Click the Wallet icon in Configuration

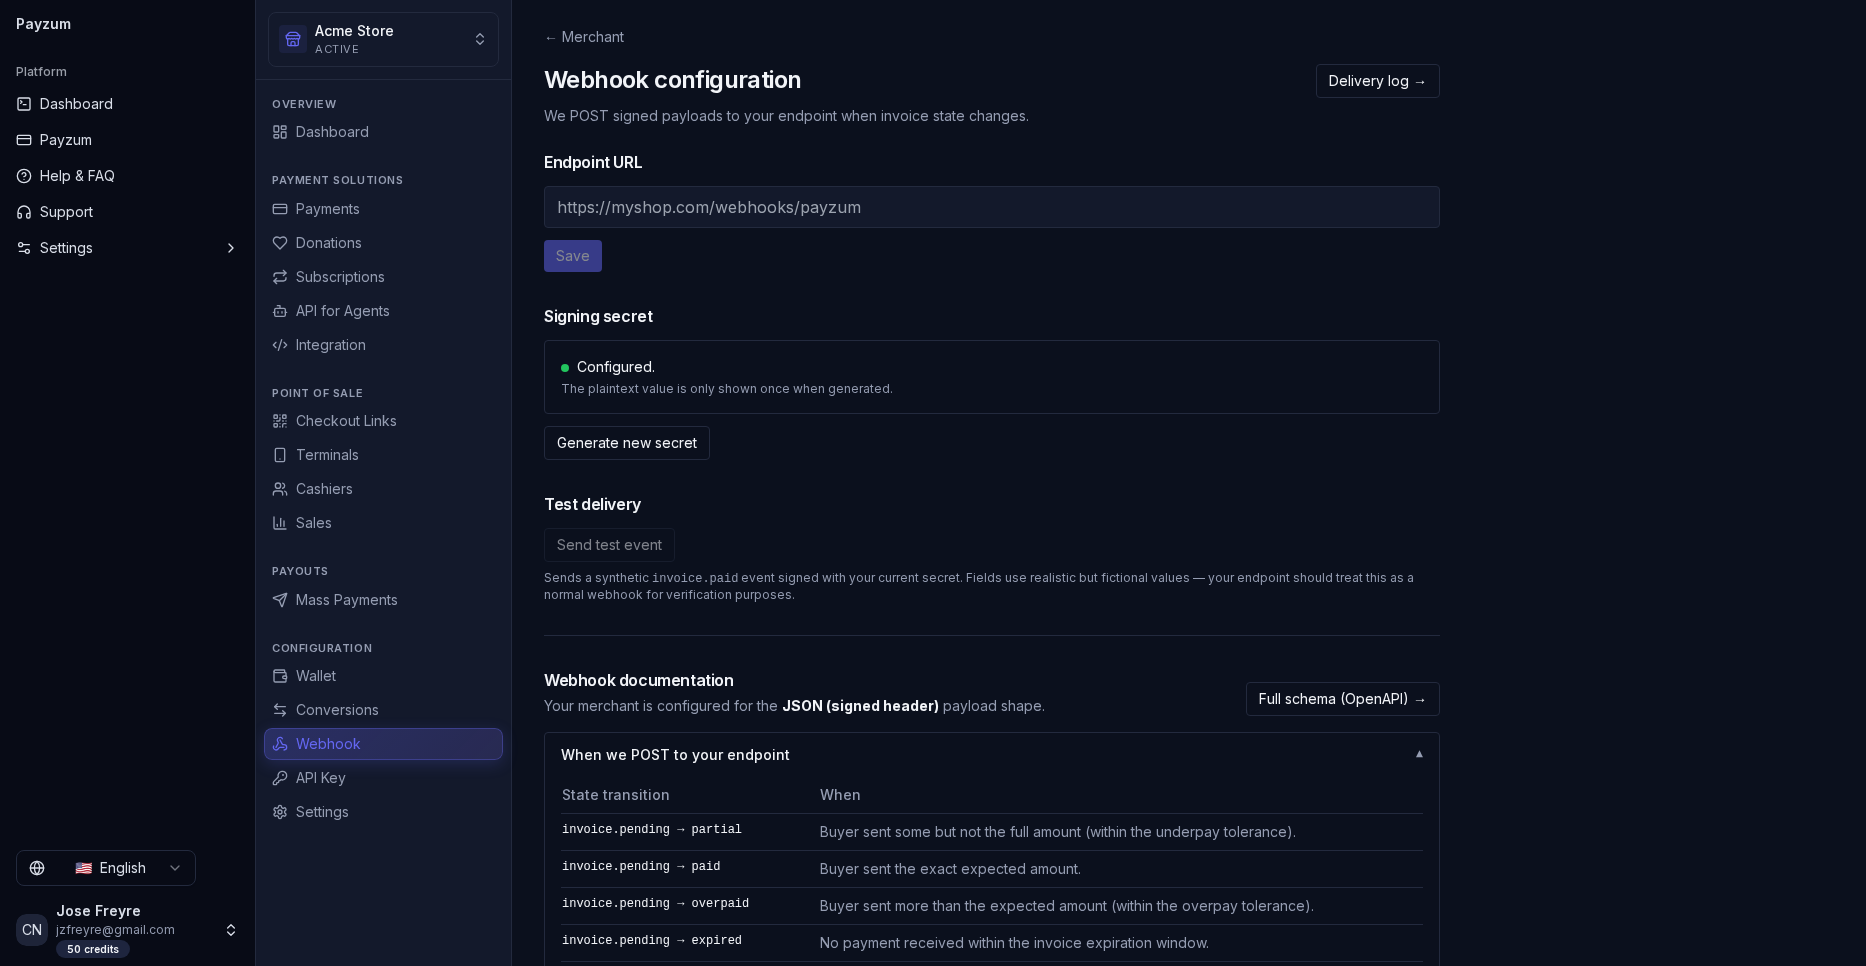pos(280,676)
